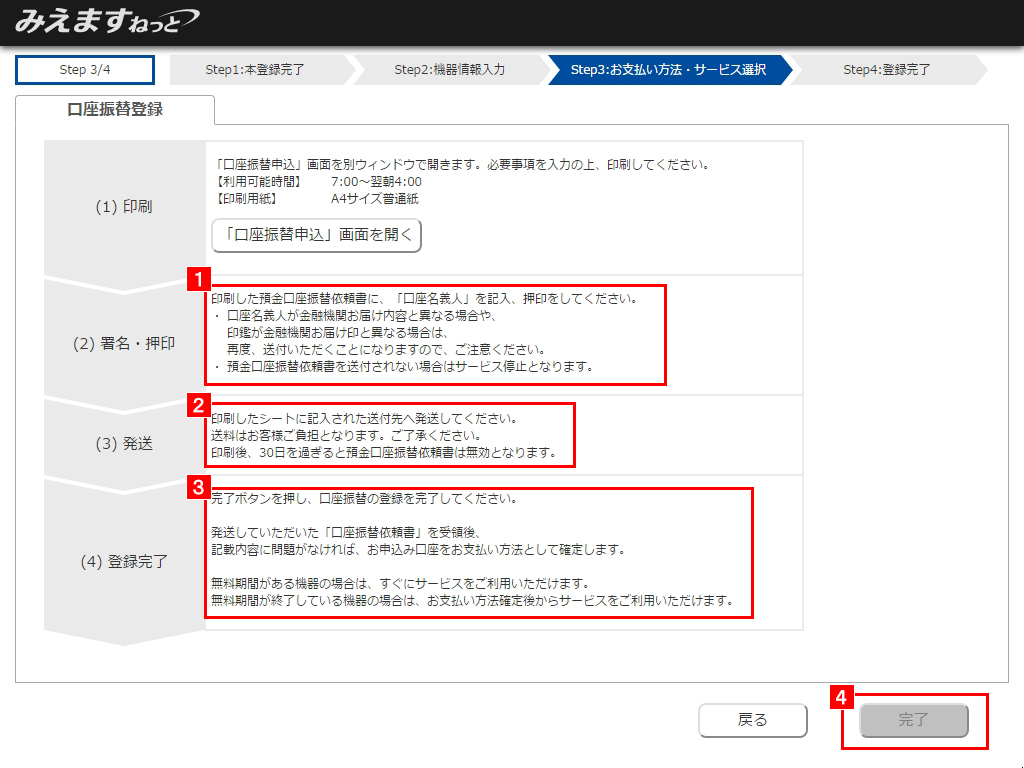
Task: Click the (3) 発送 step label
Action: (x=124, y=443)
